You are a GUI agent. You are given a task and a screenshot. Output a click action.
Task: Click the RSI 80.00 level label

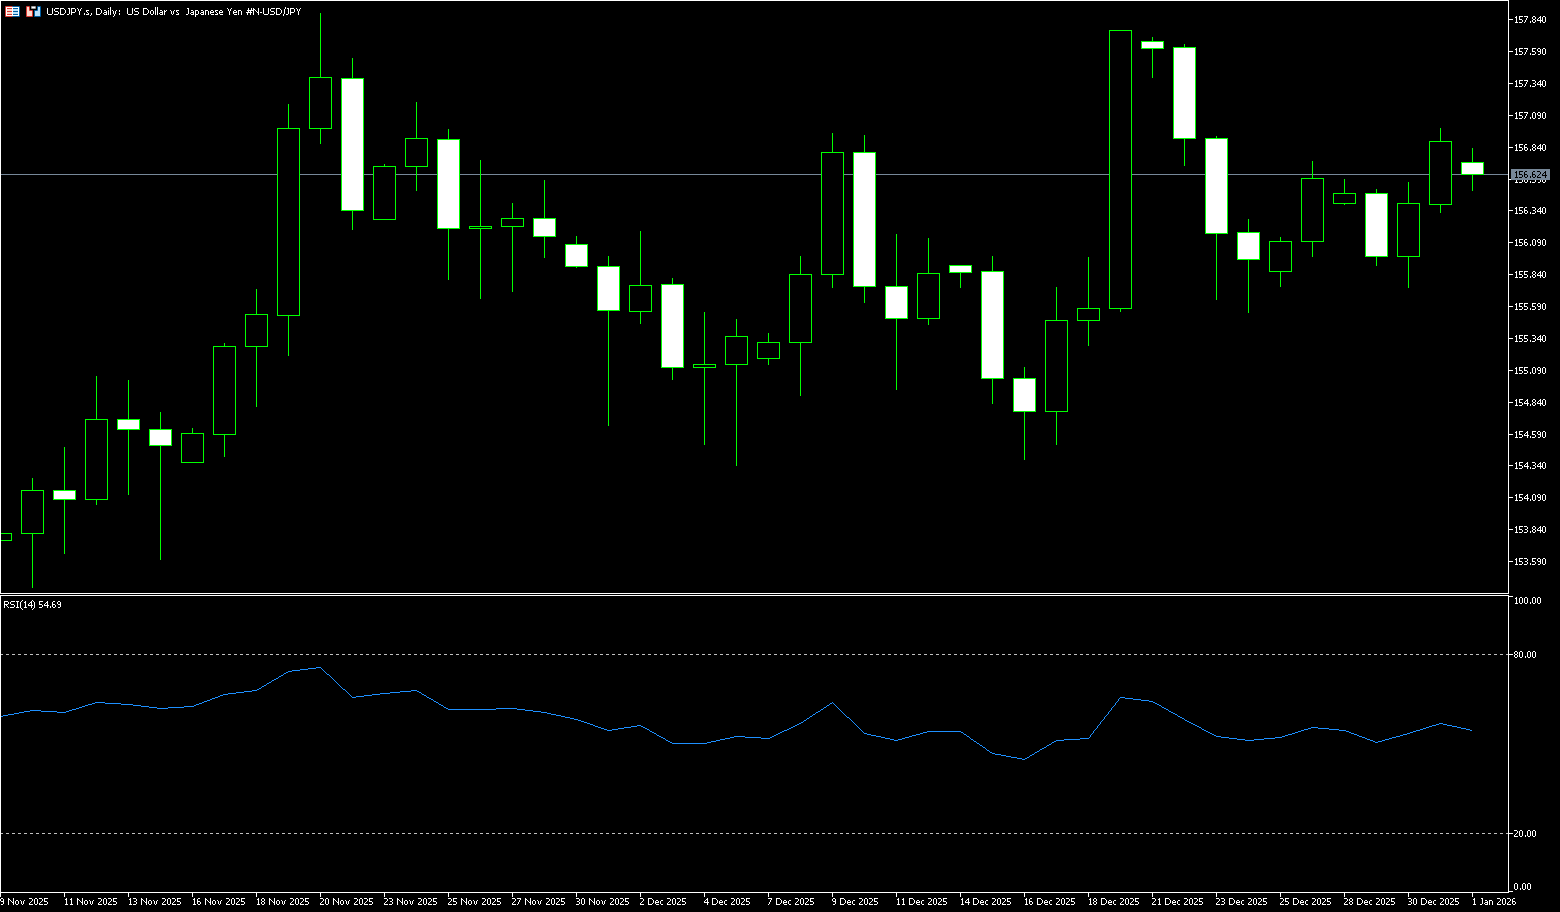pyautogui.click(x=1525, y=655)
